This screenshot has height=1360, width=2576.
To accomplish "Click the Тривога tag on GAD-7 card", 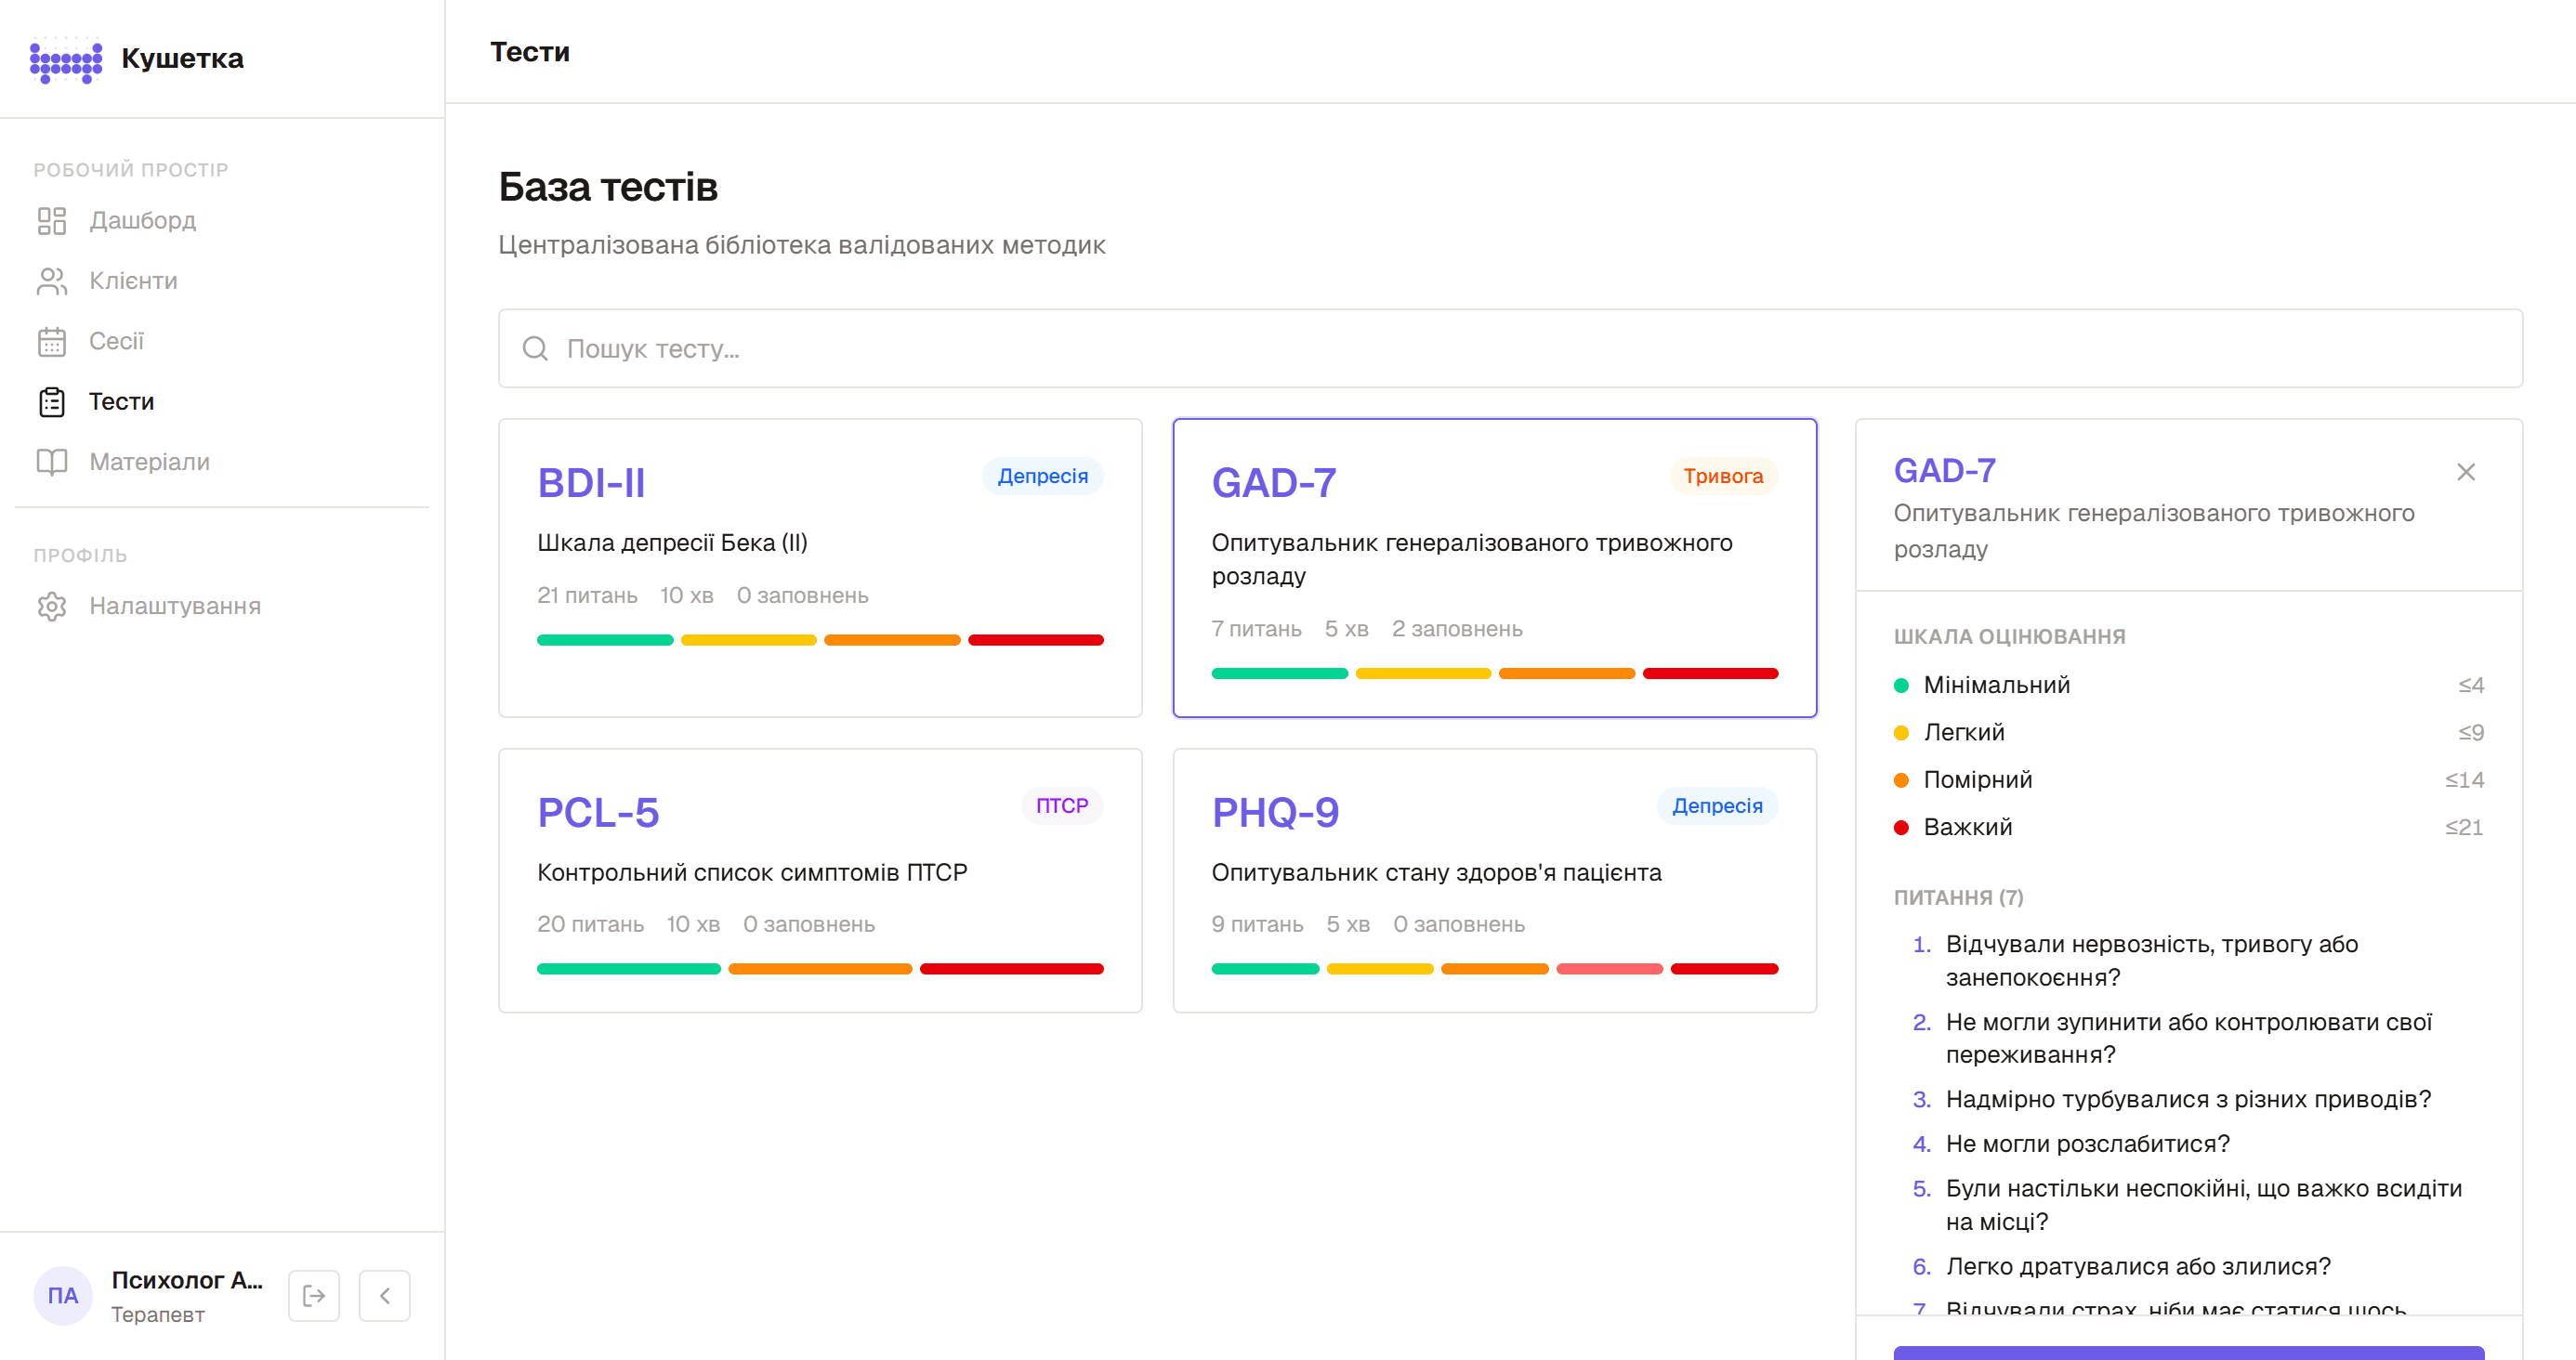I will 1723,477.
